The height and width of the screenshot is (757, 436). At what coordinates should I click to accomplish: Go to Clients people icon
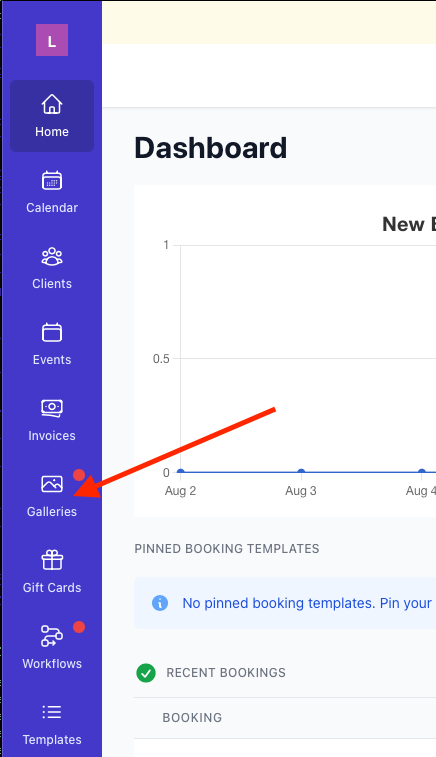click(52, 256)
